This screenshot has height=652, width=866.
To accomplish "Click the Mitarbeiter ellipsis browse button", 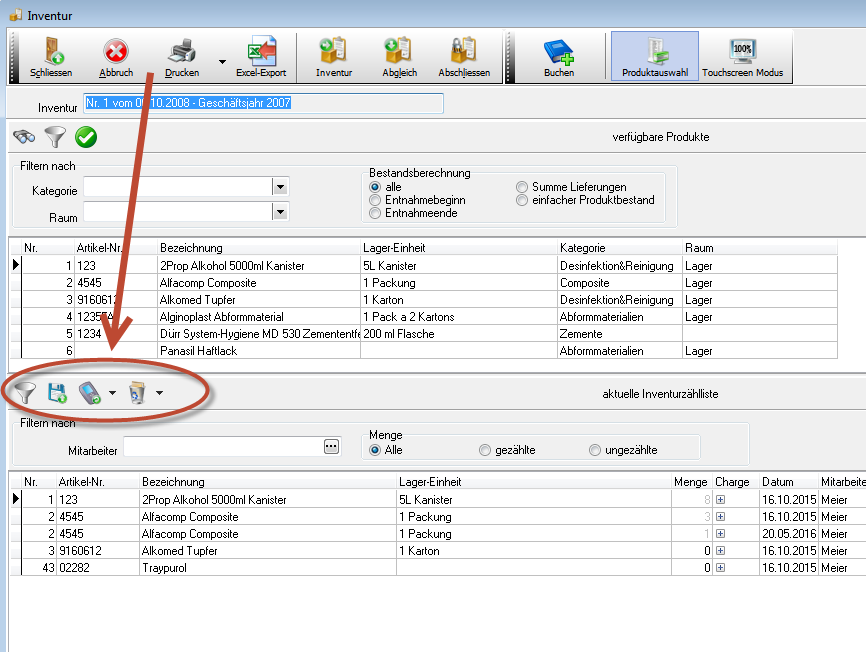I will [332, 447].
